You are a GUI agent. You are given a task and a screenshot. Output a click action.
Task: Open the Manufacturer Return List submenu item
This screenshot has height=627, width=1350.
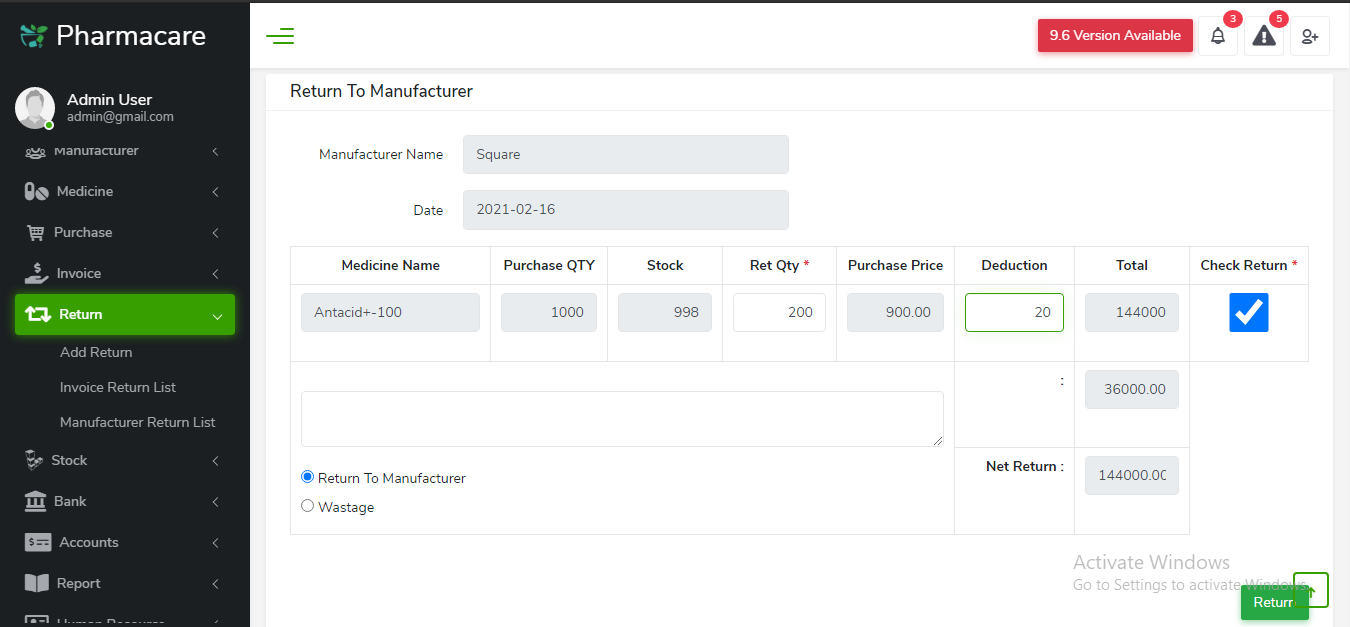(137, 422)
